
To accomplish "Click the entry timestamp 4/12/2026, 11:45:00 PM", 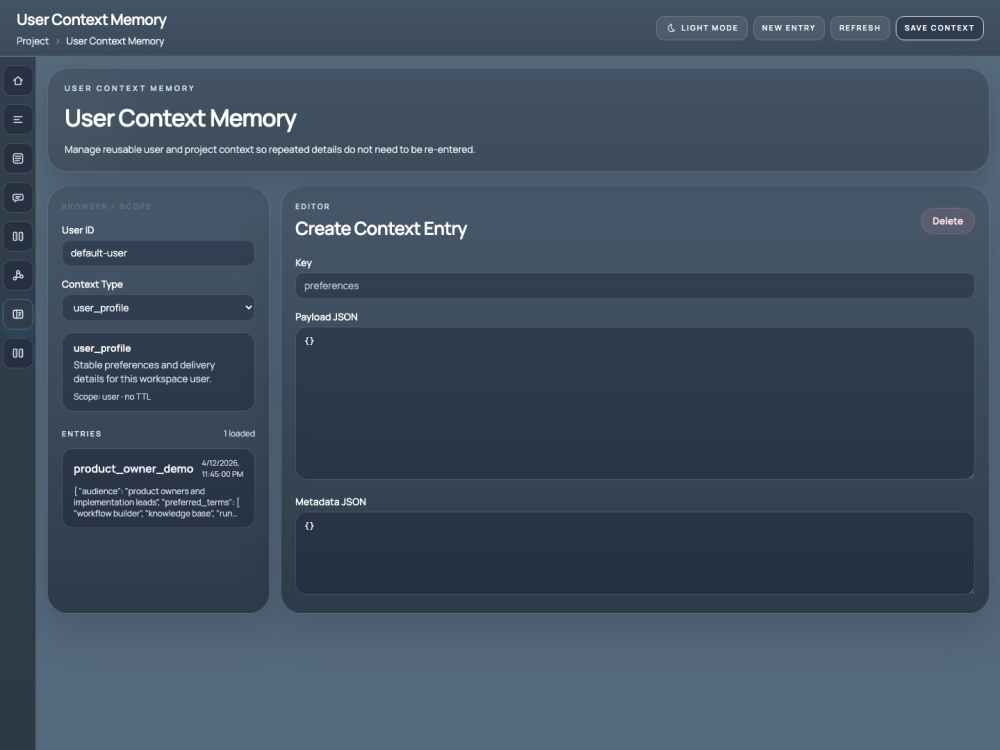I will click(x=223, y=469).
